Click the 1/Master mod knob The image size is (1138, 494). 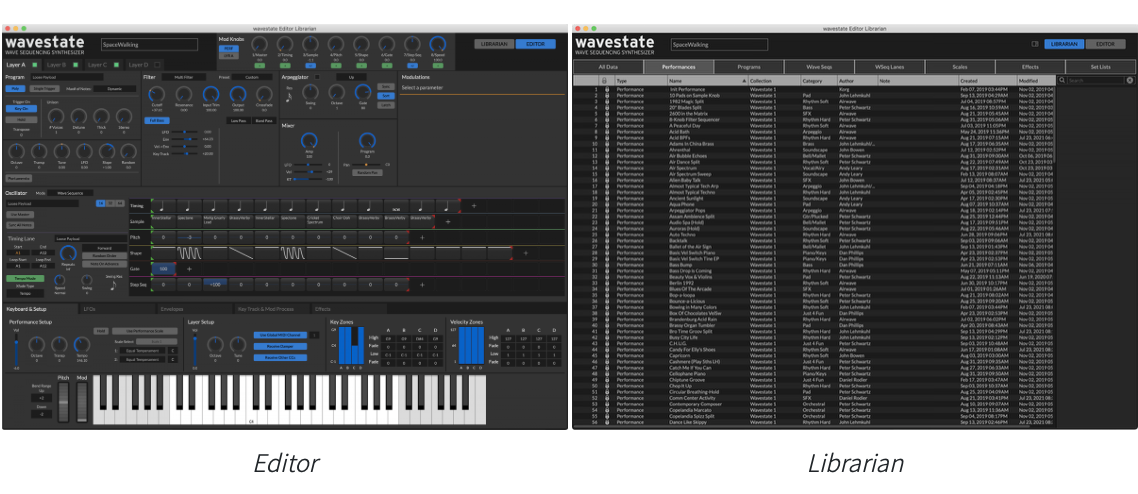259,44
